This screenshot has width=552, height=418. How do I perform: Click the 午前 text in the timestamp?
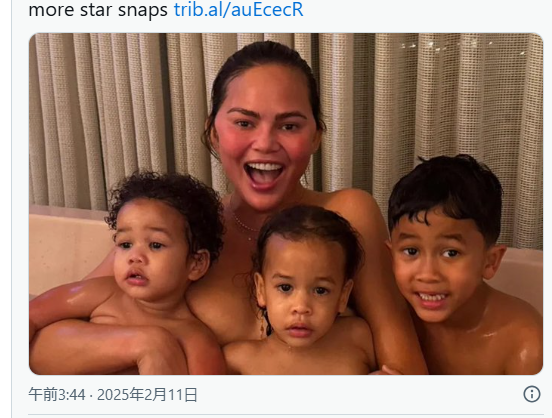[43, 394]
